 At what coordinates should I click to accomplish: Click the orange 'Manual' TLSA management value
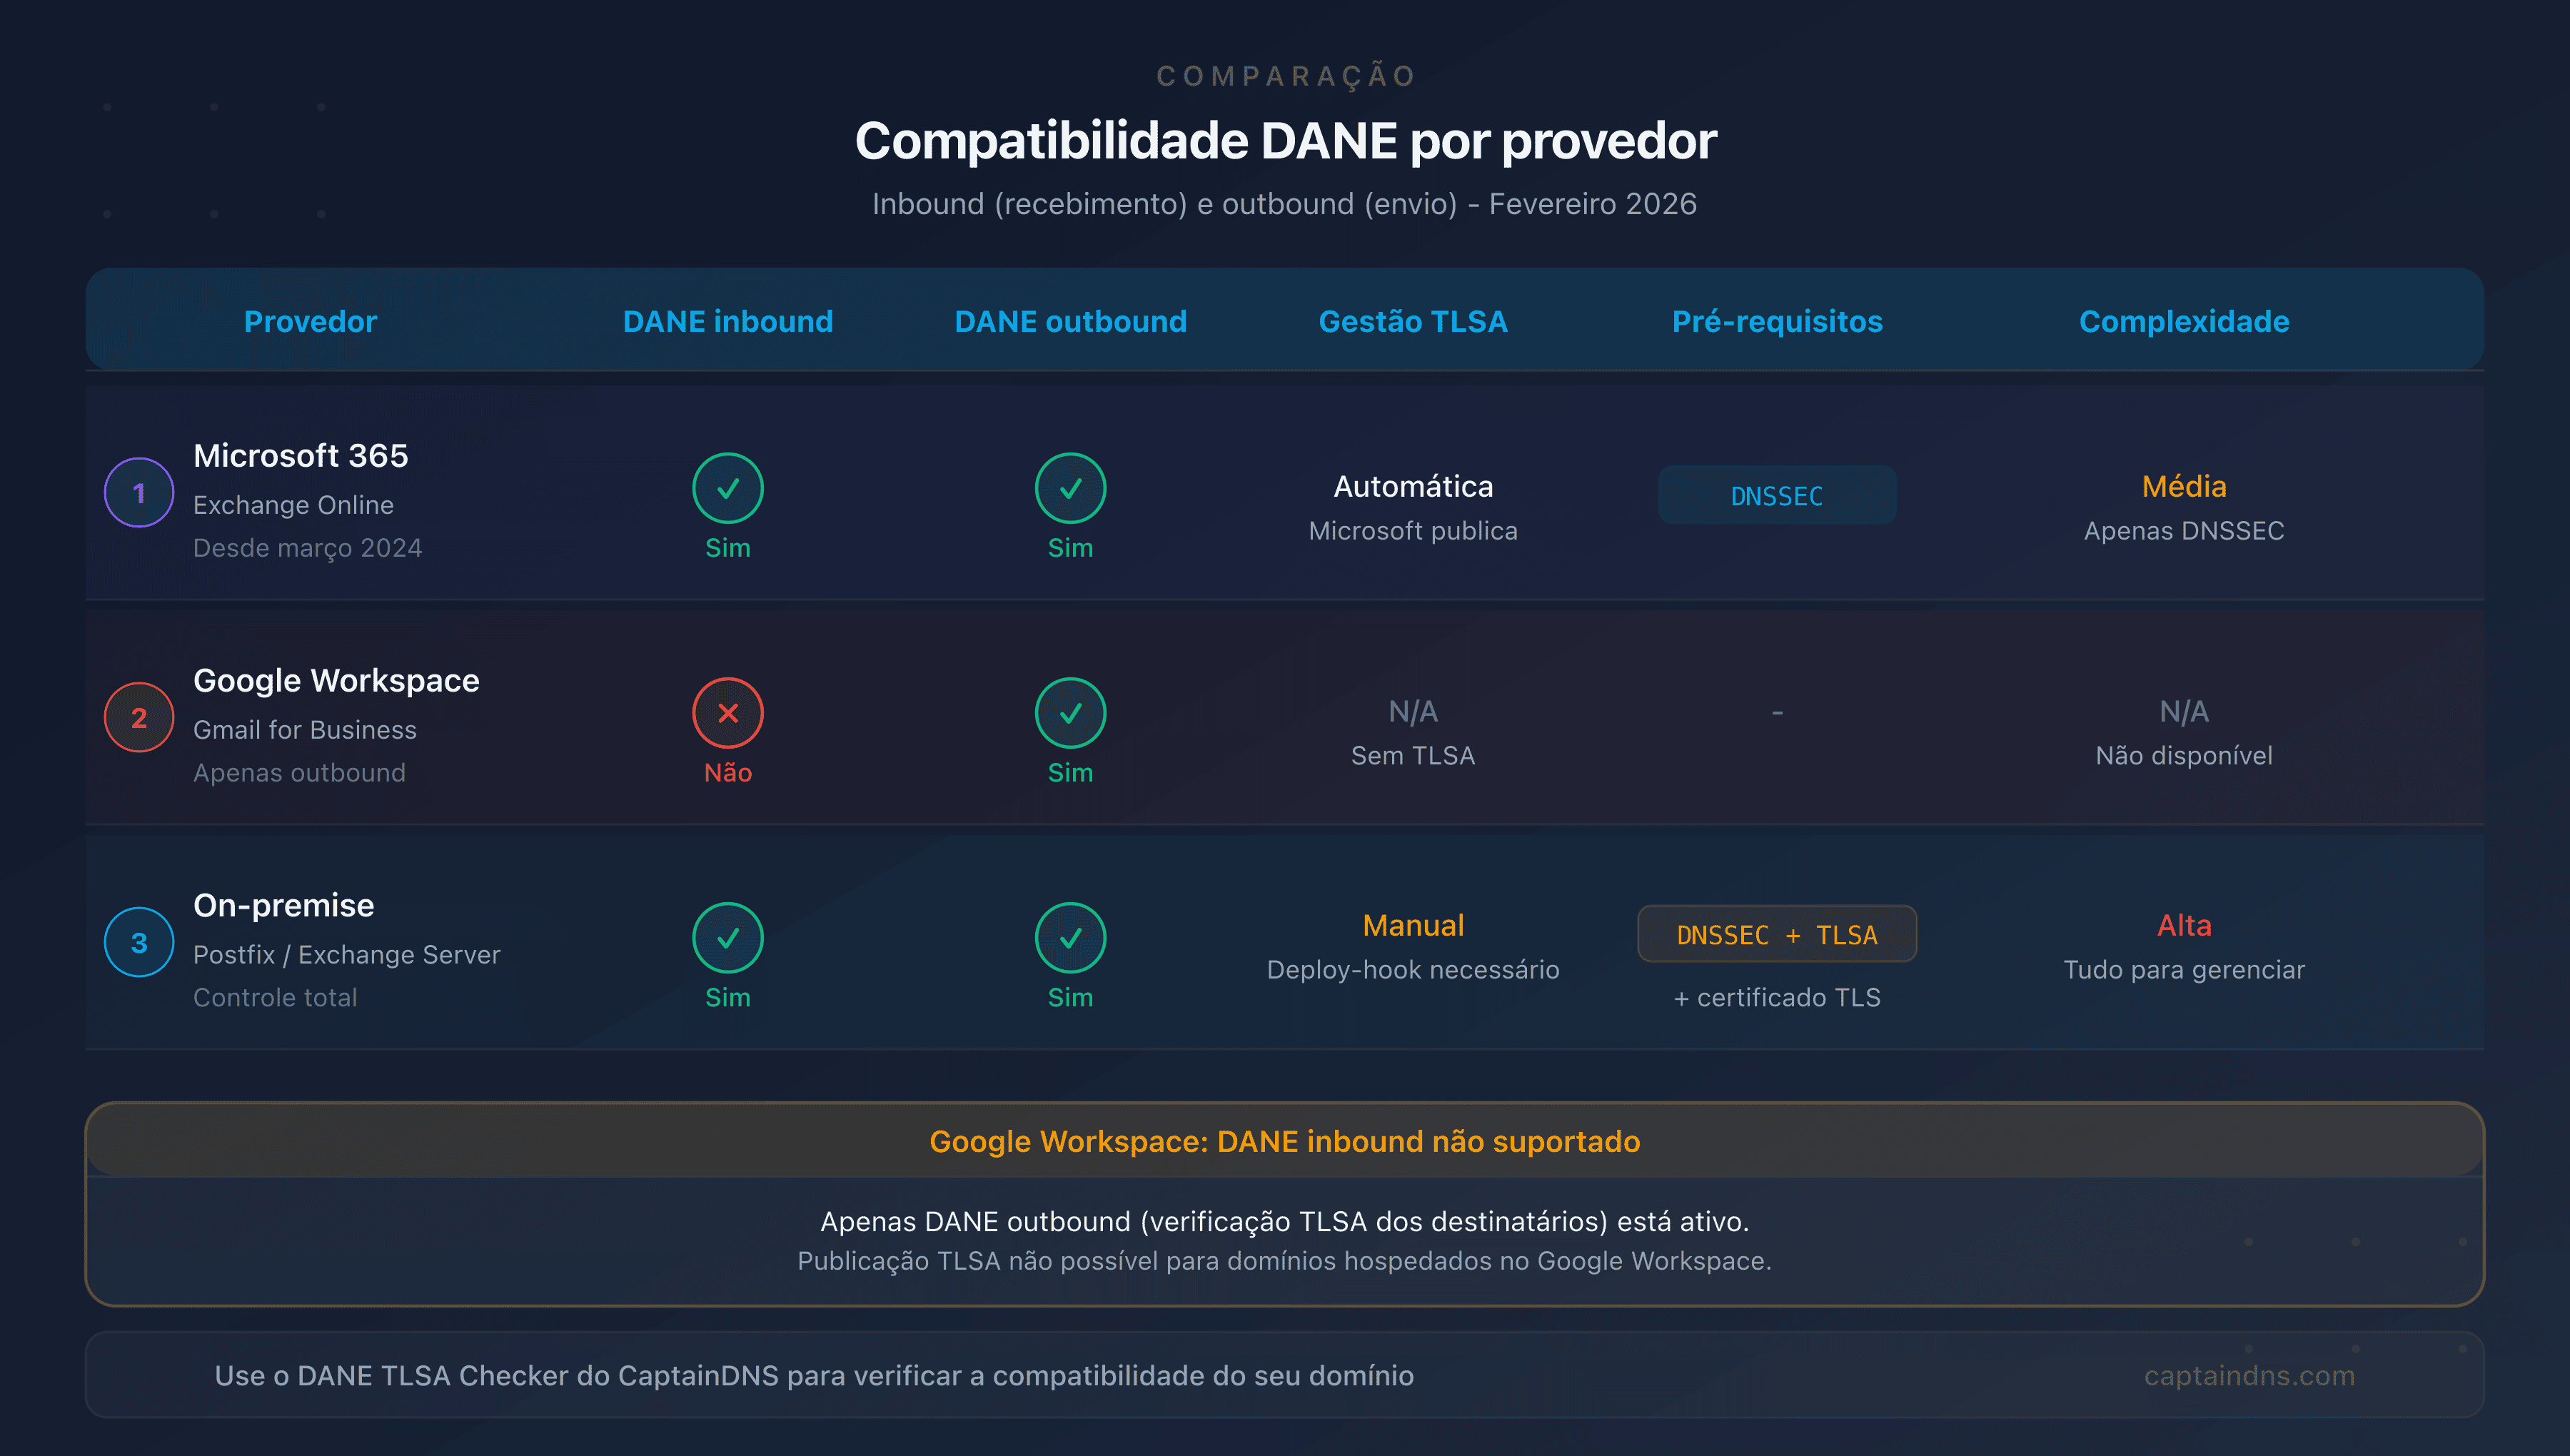pos(1413,926)
